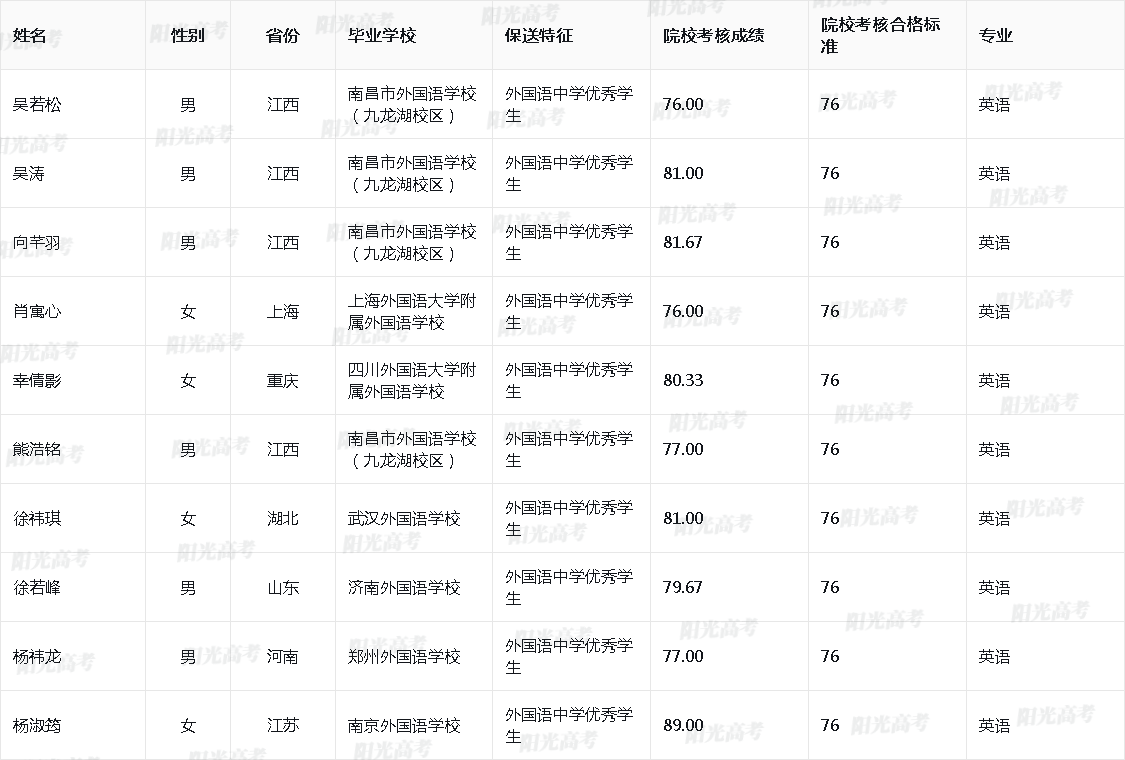Click the school cell 郑州外国语学校

click(404, 657)
